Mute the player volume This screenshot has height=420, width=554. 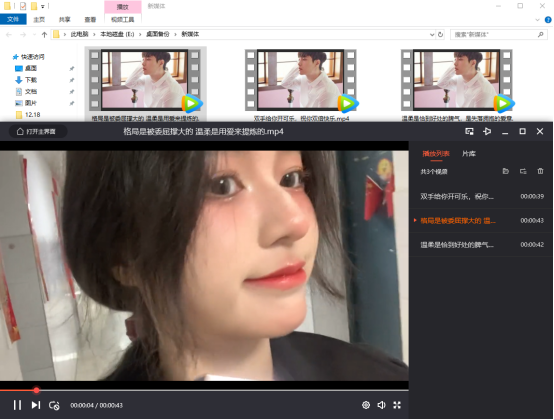pos(381,405)
